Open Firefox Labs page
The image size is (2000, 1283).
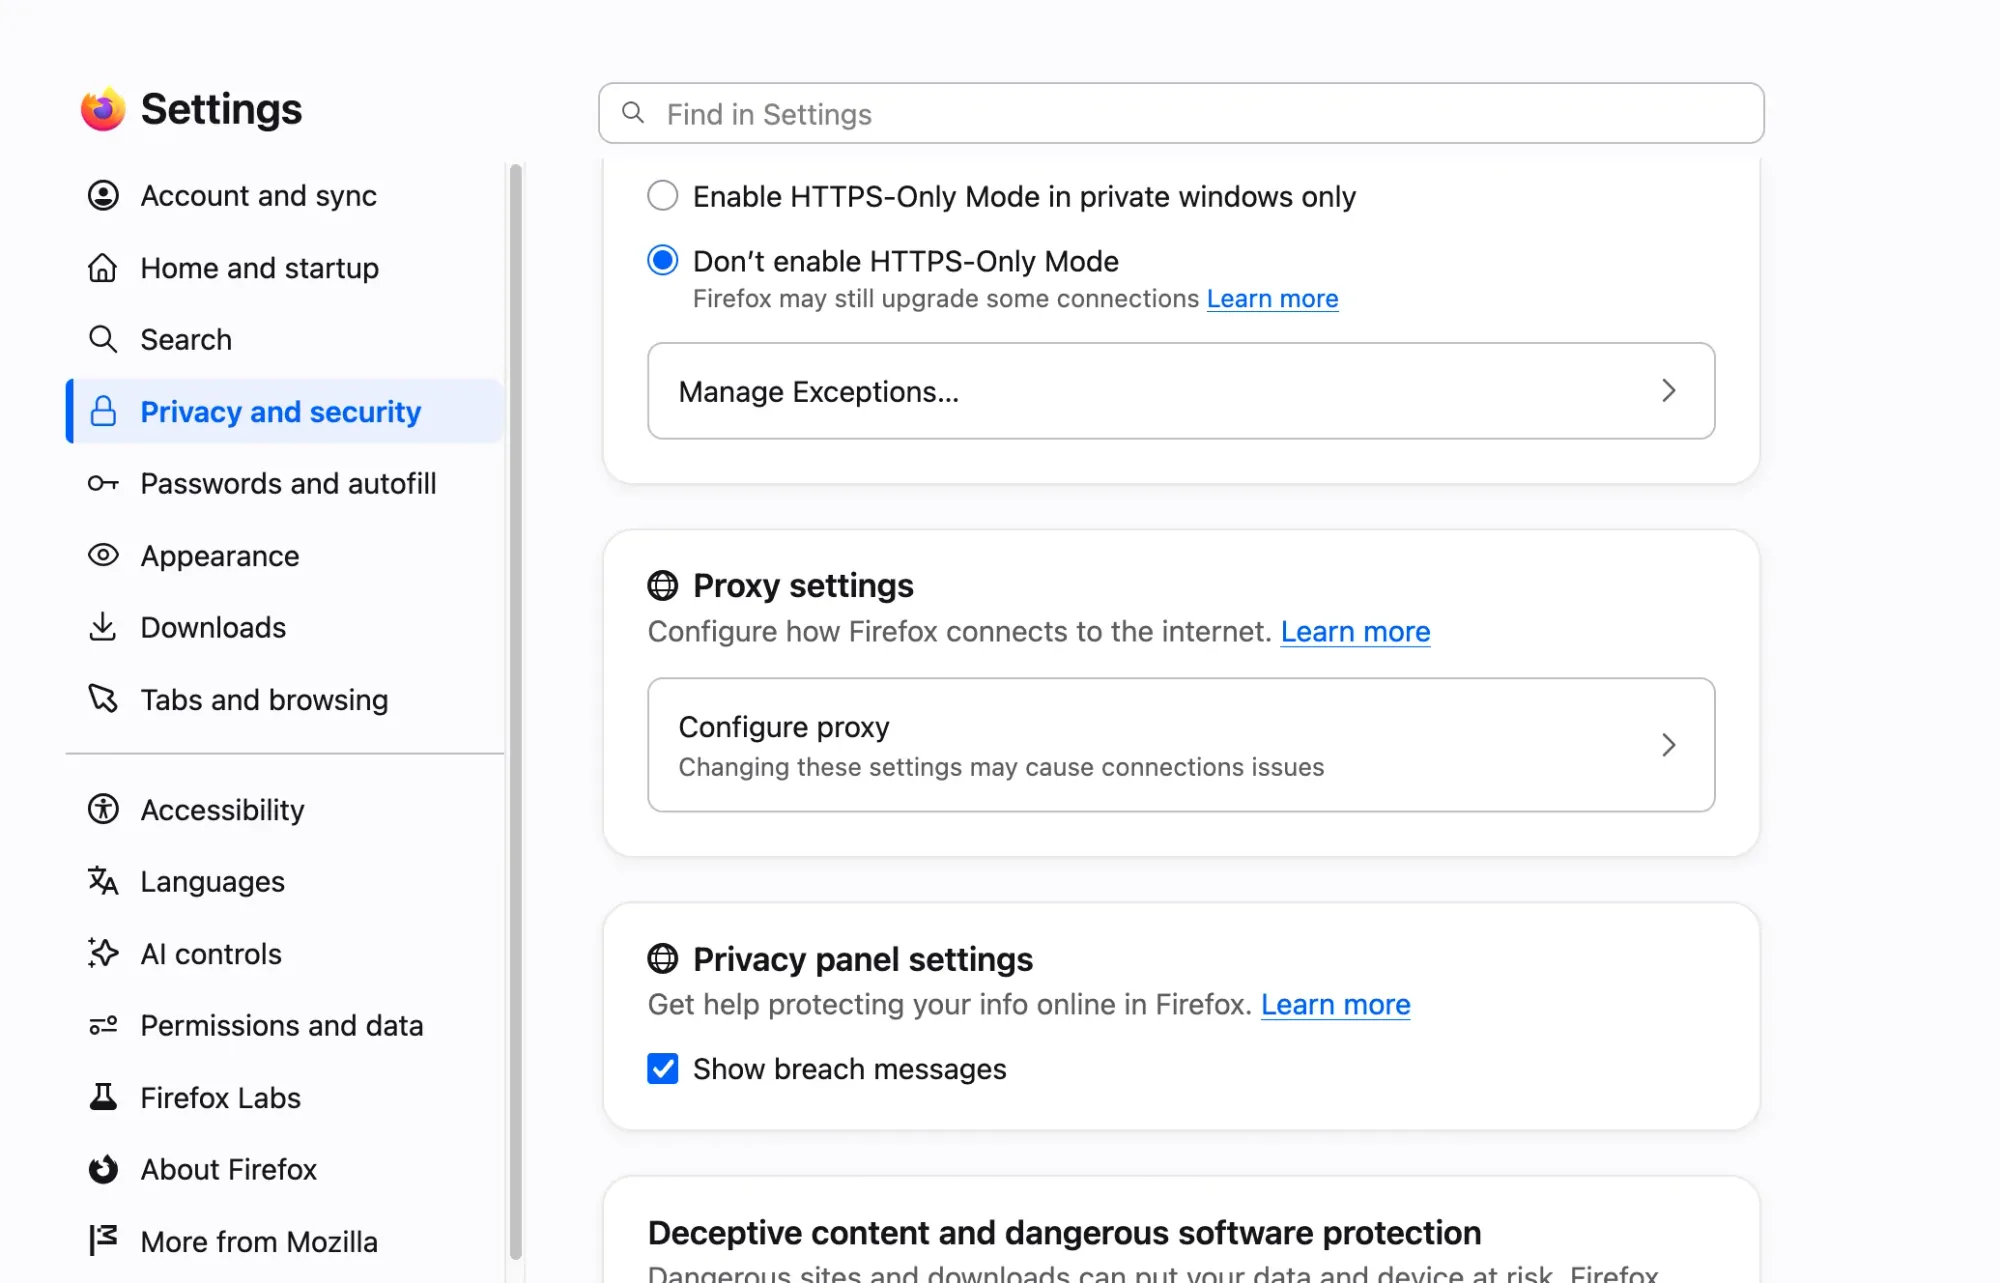tap(285, 1097)
